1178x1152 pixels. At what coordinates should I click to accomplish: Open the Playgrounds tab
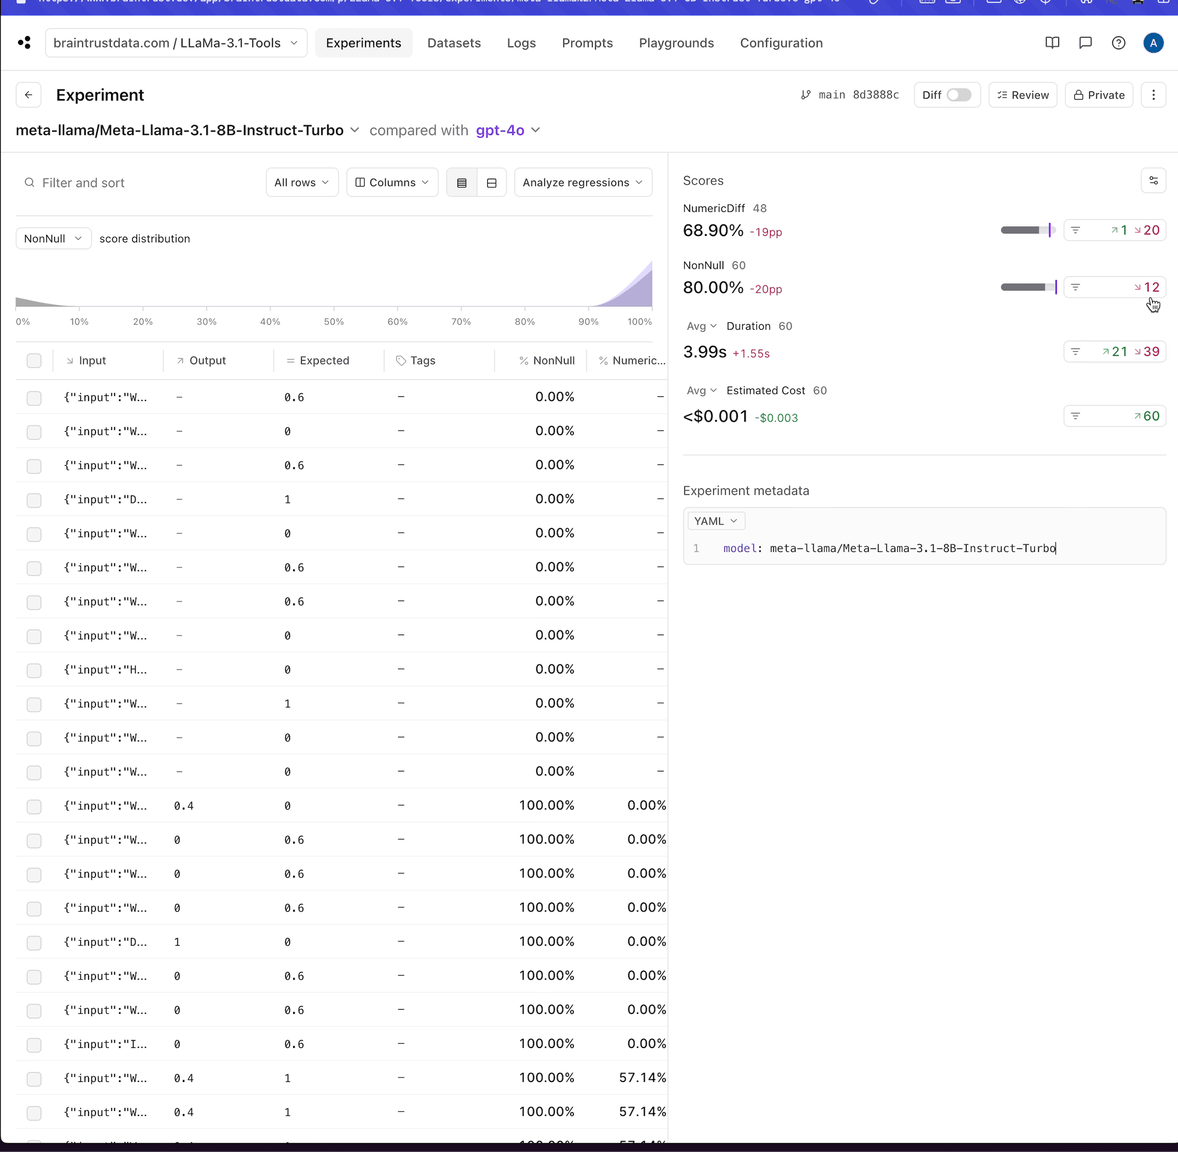coord(676,43)
